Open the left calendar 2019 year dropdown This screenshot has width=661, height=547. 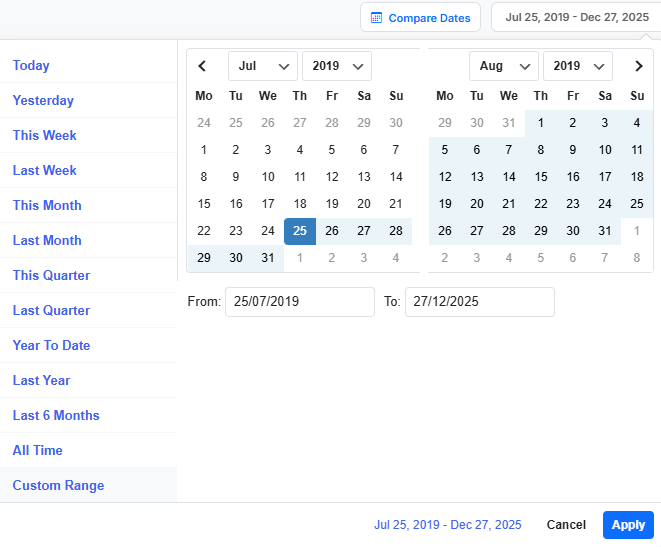[x=336, y=67]
